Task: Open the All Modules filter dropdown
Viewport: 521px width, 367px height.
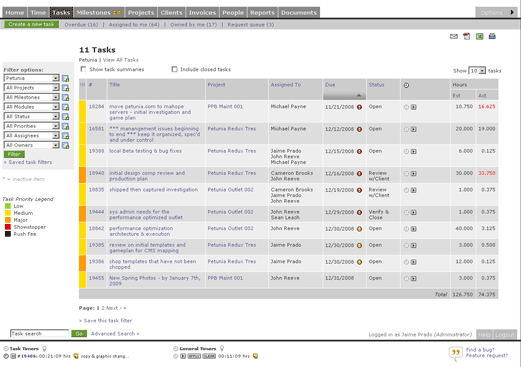Action: coord(32,107)
